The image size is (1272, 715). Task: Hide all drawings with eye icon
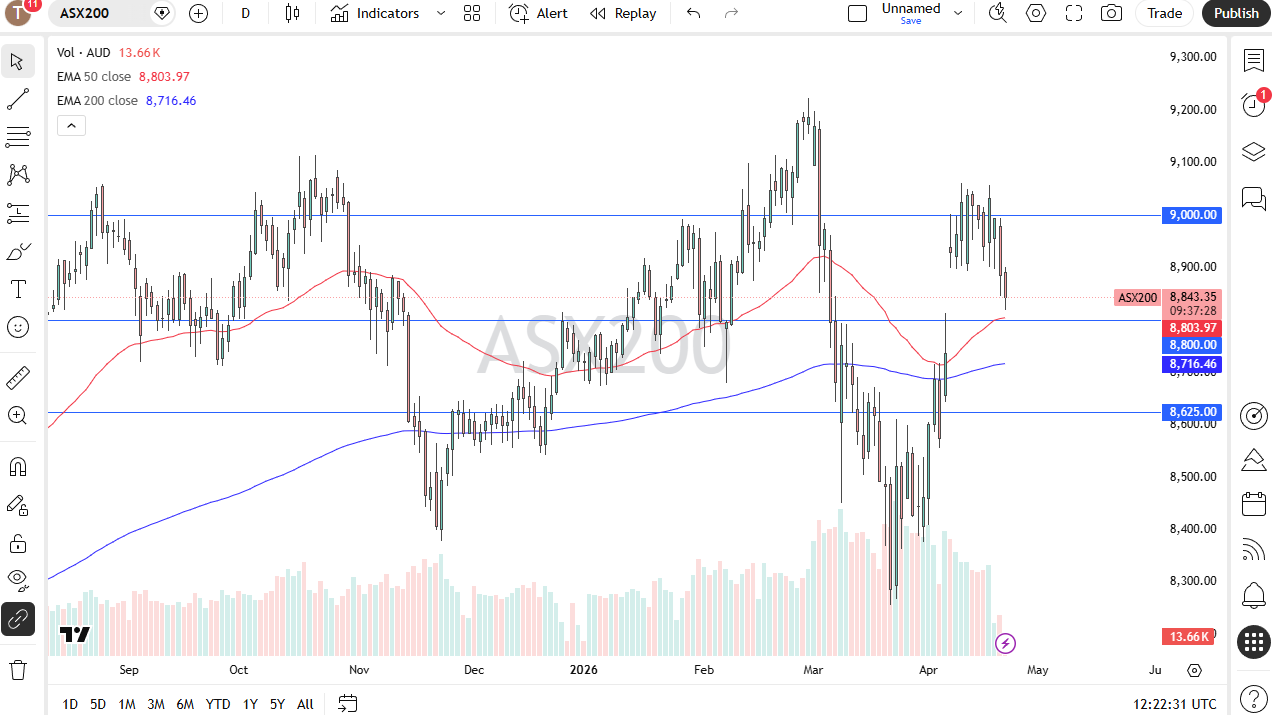pyautogui.click(x=17, y=580)
